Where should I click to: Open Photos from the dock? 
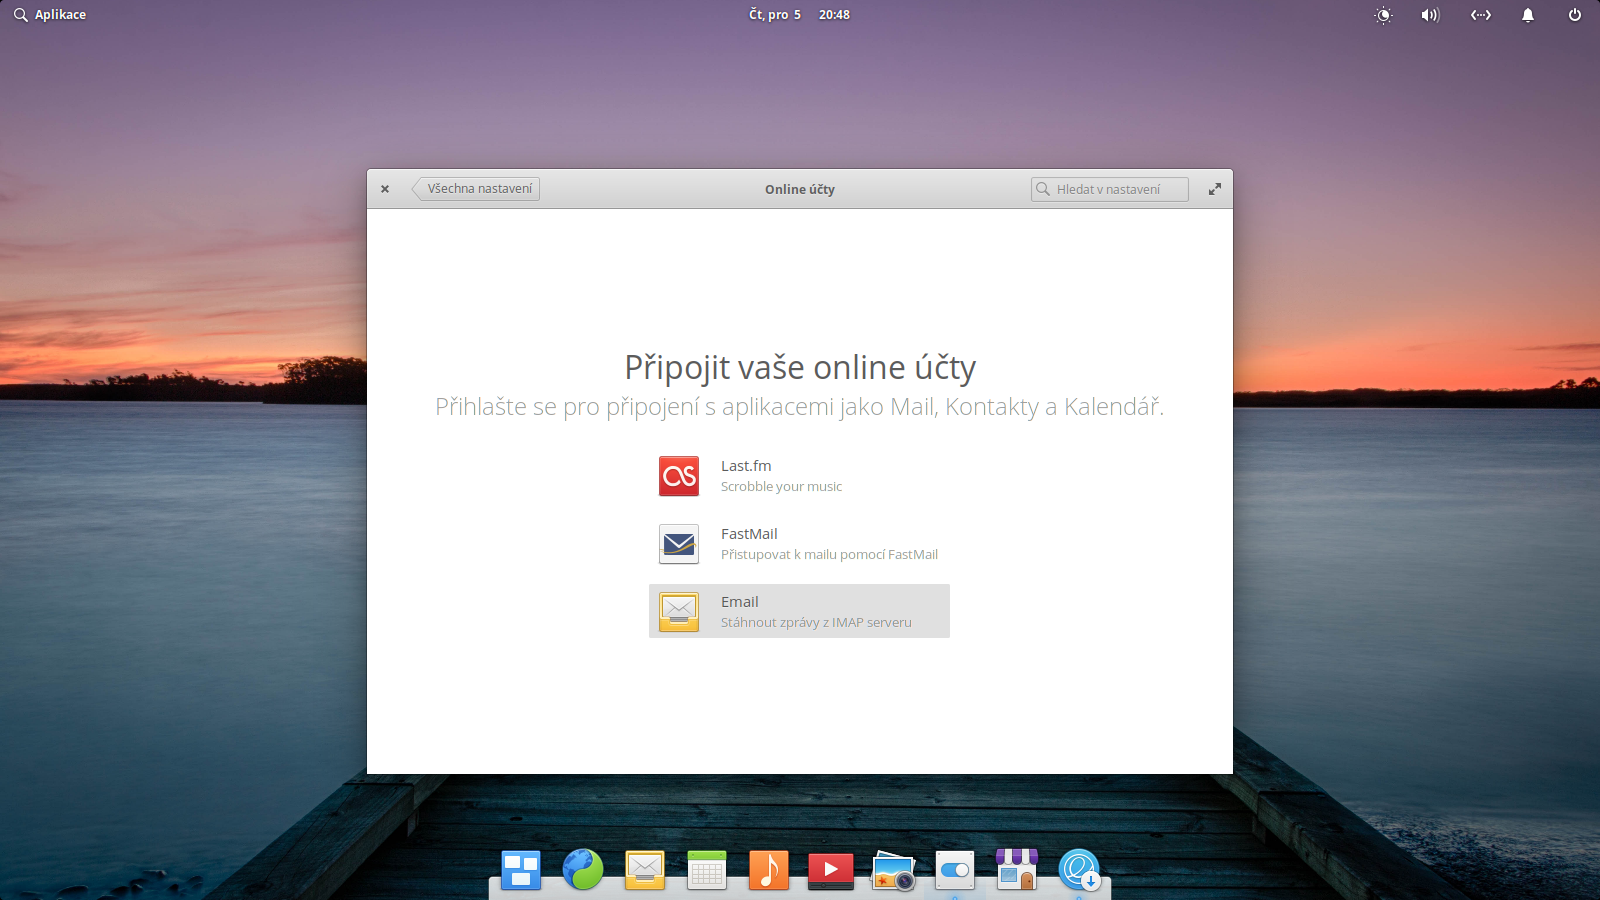[893, 870]
